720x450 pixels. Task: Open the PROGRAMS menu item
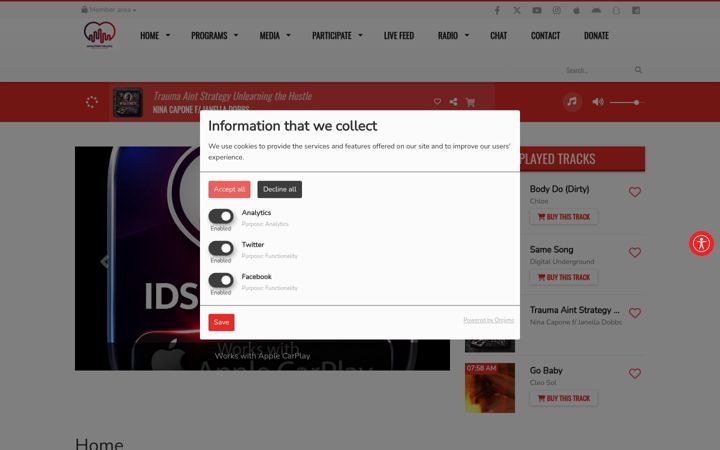[x=209, y=35]
